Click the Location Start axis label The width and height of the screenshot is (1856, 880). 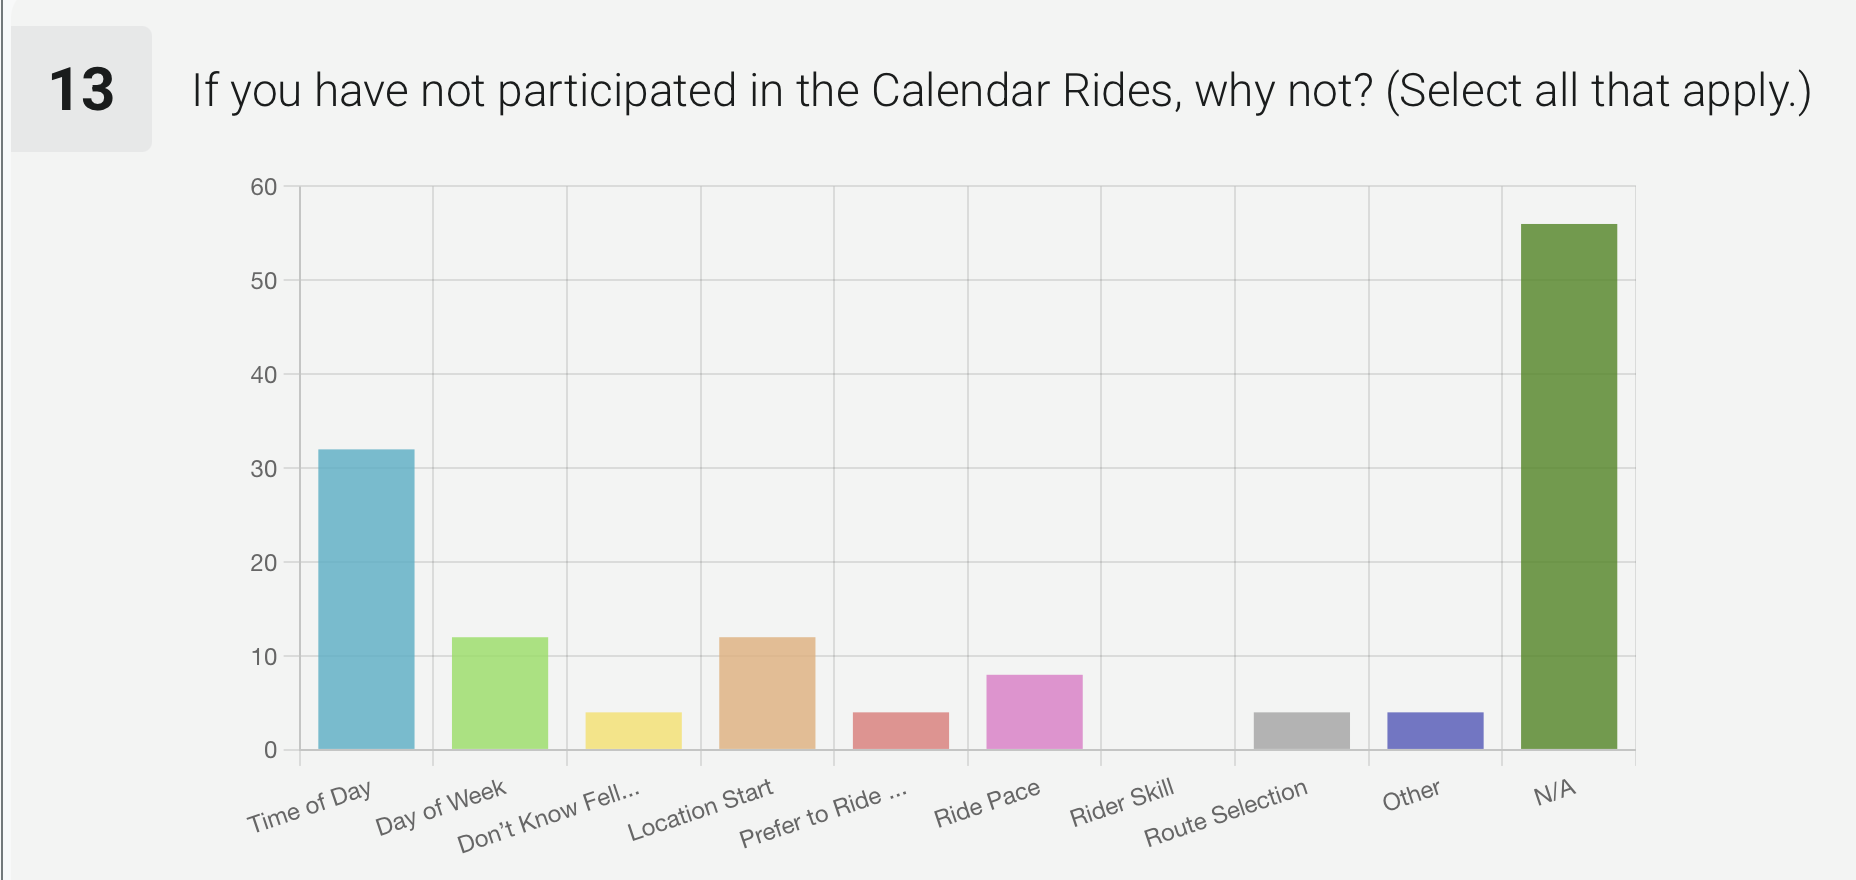pos(700,810)
